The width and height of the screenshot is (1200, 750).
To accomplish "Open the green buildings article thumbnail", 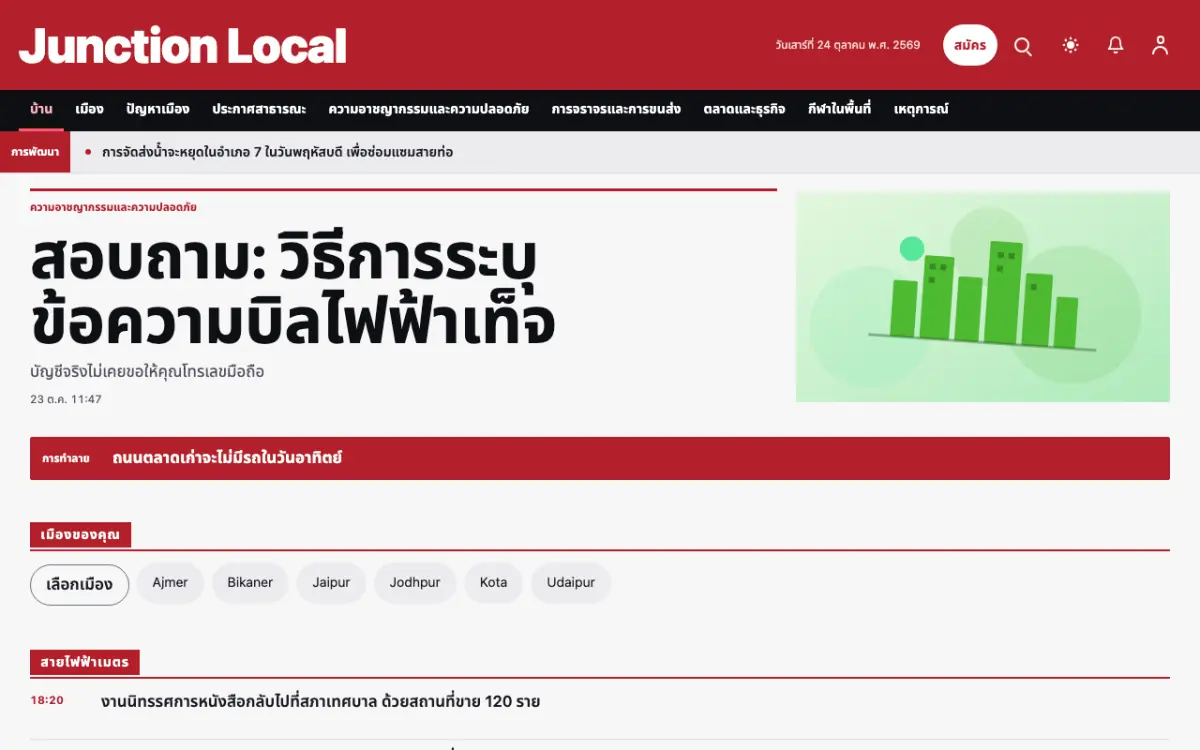I will tap(983, 297).
